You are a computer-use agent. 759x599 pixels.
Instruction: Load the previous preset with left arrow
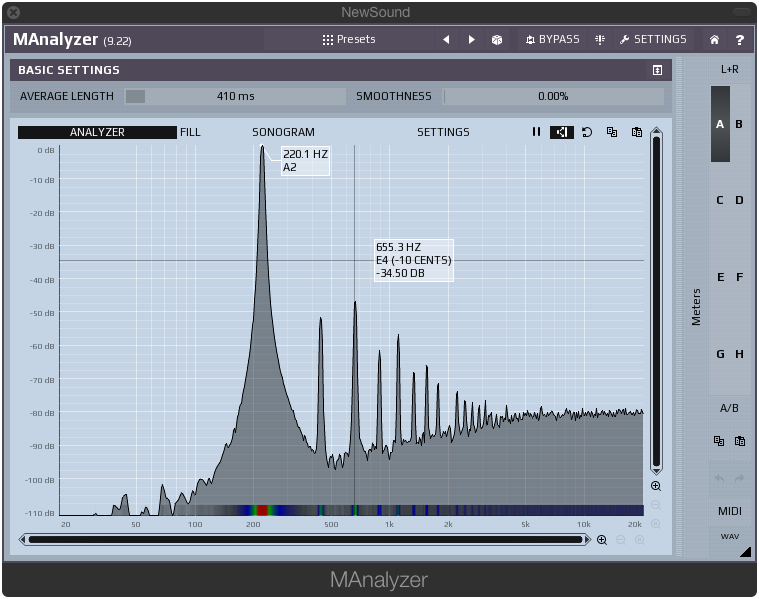click(x=446, y=39)
